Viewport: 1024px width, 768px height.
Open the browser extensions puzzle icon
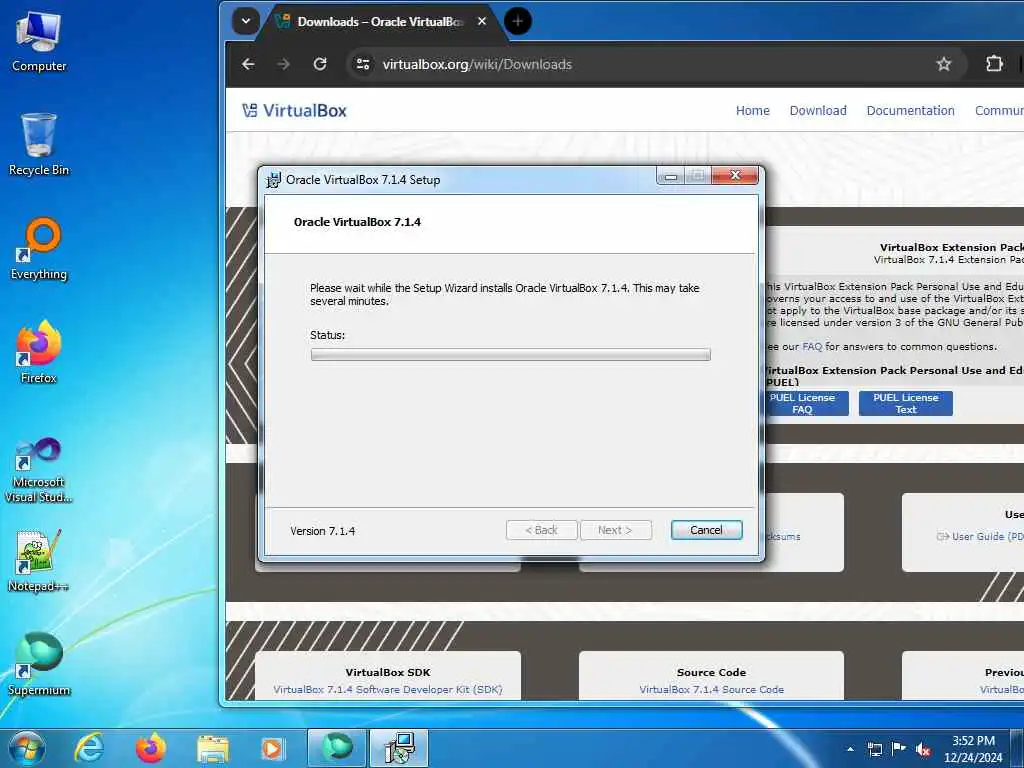click(x=994, y=64)
